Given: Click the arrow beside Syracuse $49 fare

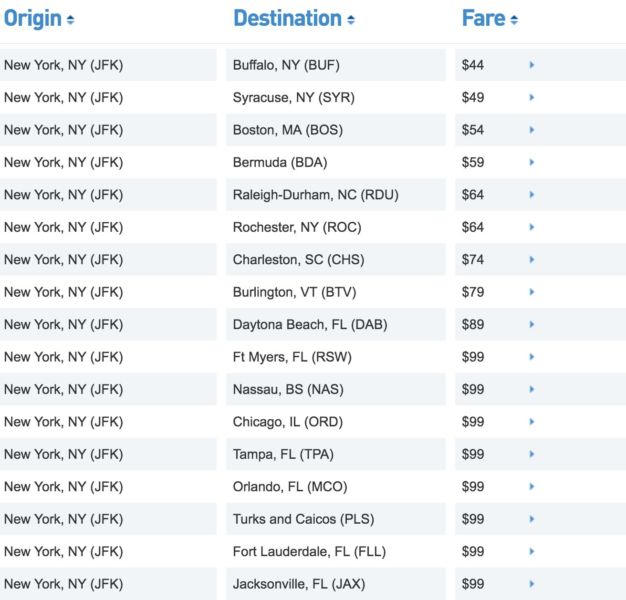Looking at the screenshot, I should click(x=532, y=98).
